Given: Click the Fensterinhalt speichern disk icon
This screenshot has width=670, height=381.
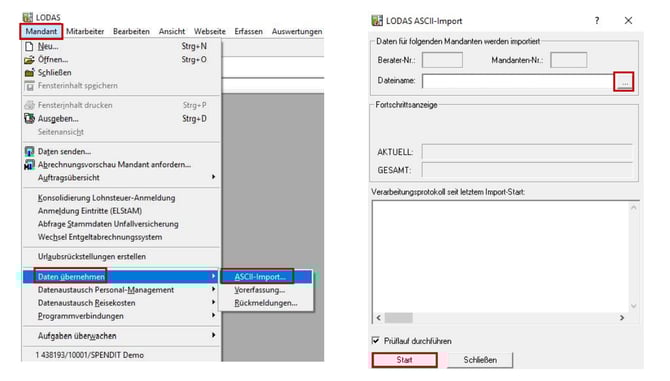Looking at the screenshot, I should [29, 86].
